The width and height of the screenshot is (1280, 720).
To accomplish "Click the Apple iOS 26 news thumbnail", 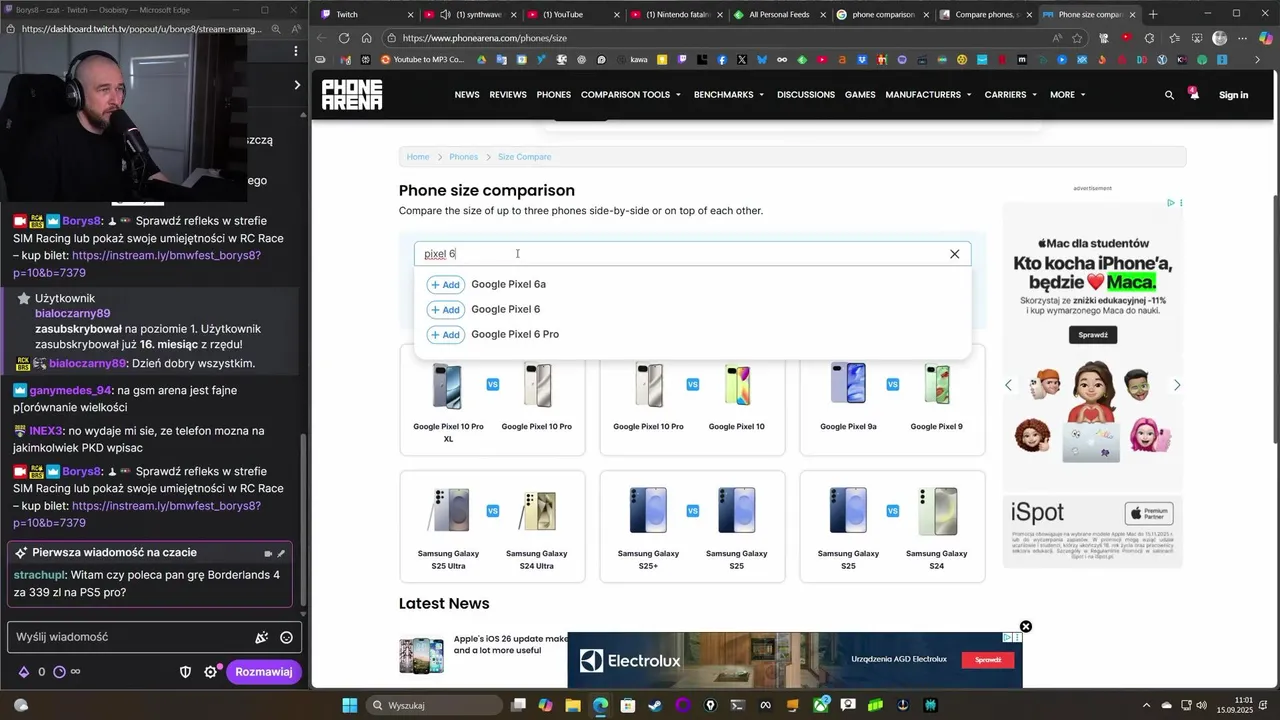I will (x=421, y=655).
